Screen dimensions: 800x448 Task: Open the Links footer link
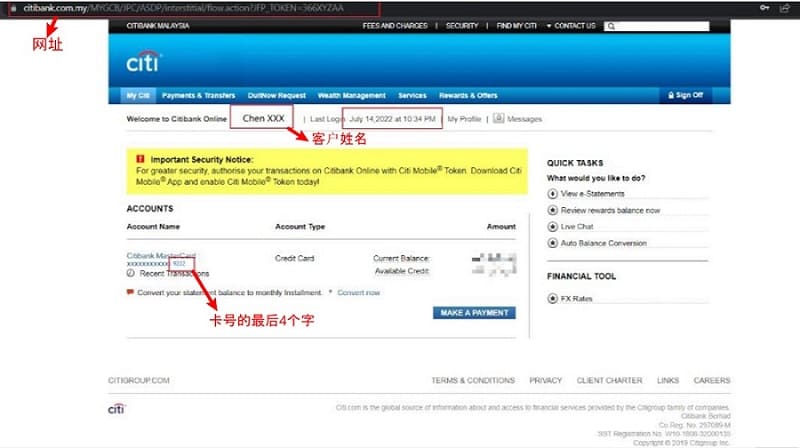[x=668, y=381]
